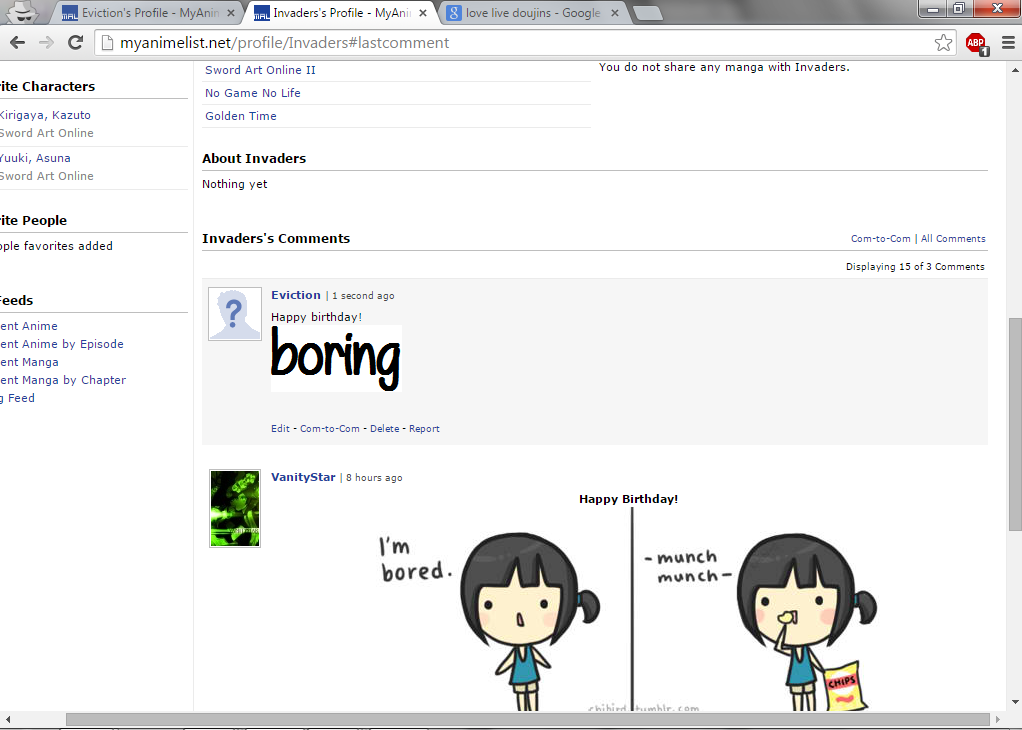Open Sword Art Online II anime link
Image resolution: width=1022 pixels, height=730 pixels.
pos(260,70)
